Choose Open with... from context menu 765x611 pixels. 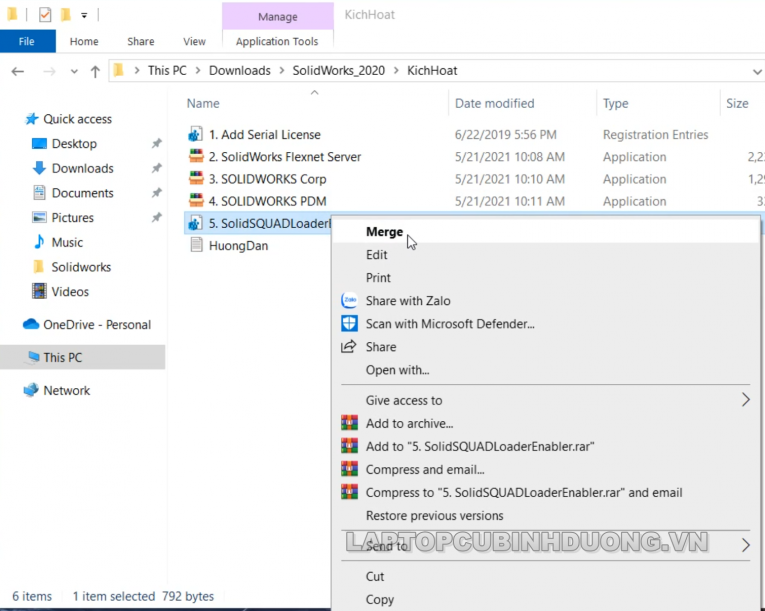(545, 369)
